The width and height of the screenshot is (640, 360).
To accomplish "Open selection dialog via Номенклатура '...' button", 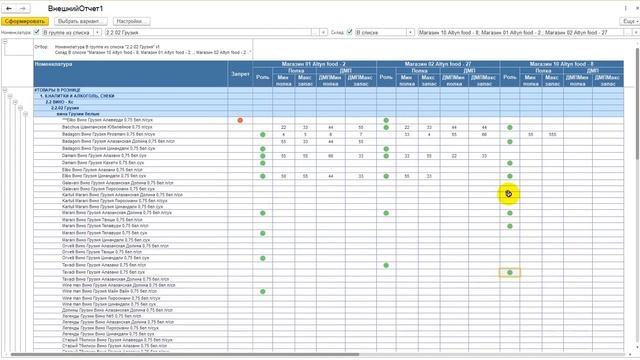I will click(315, 32).
